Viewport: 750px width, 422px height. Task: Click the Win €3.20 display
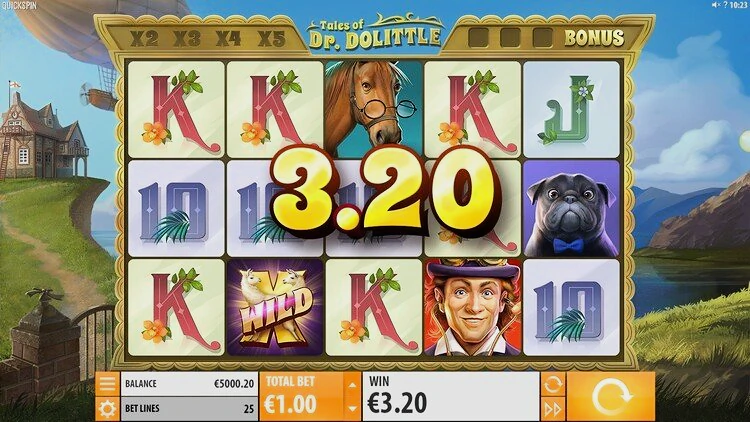pyautogui.click(x=451, y=397)
